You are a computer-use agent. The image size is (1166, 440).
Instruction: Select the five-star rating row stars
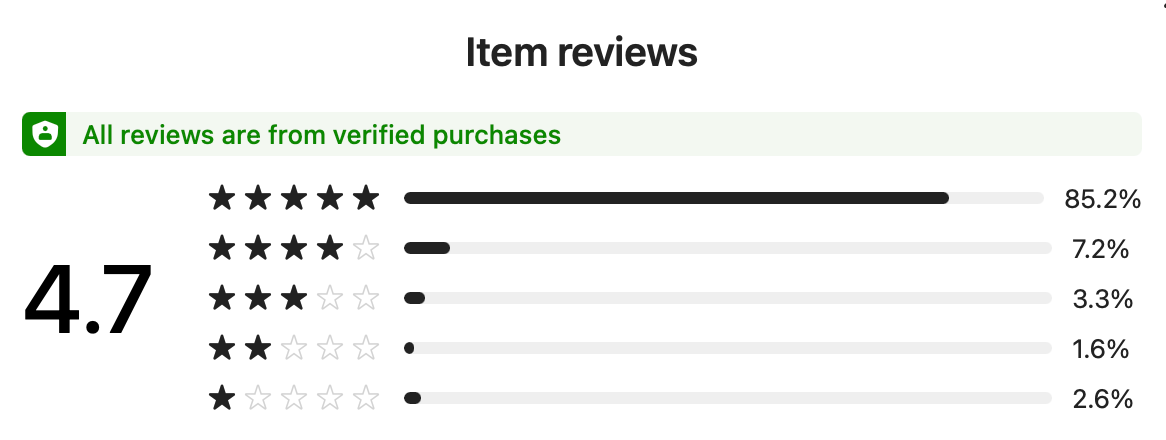tap(294, 198)
